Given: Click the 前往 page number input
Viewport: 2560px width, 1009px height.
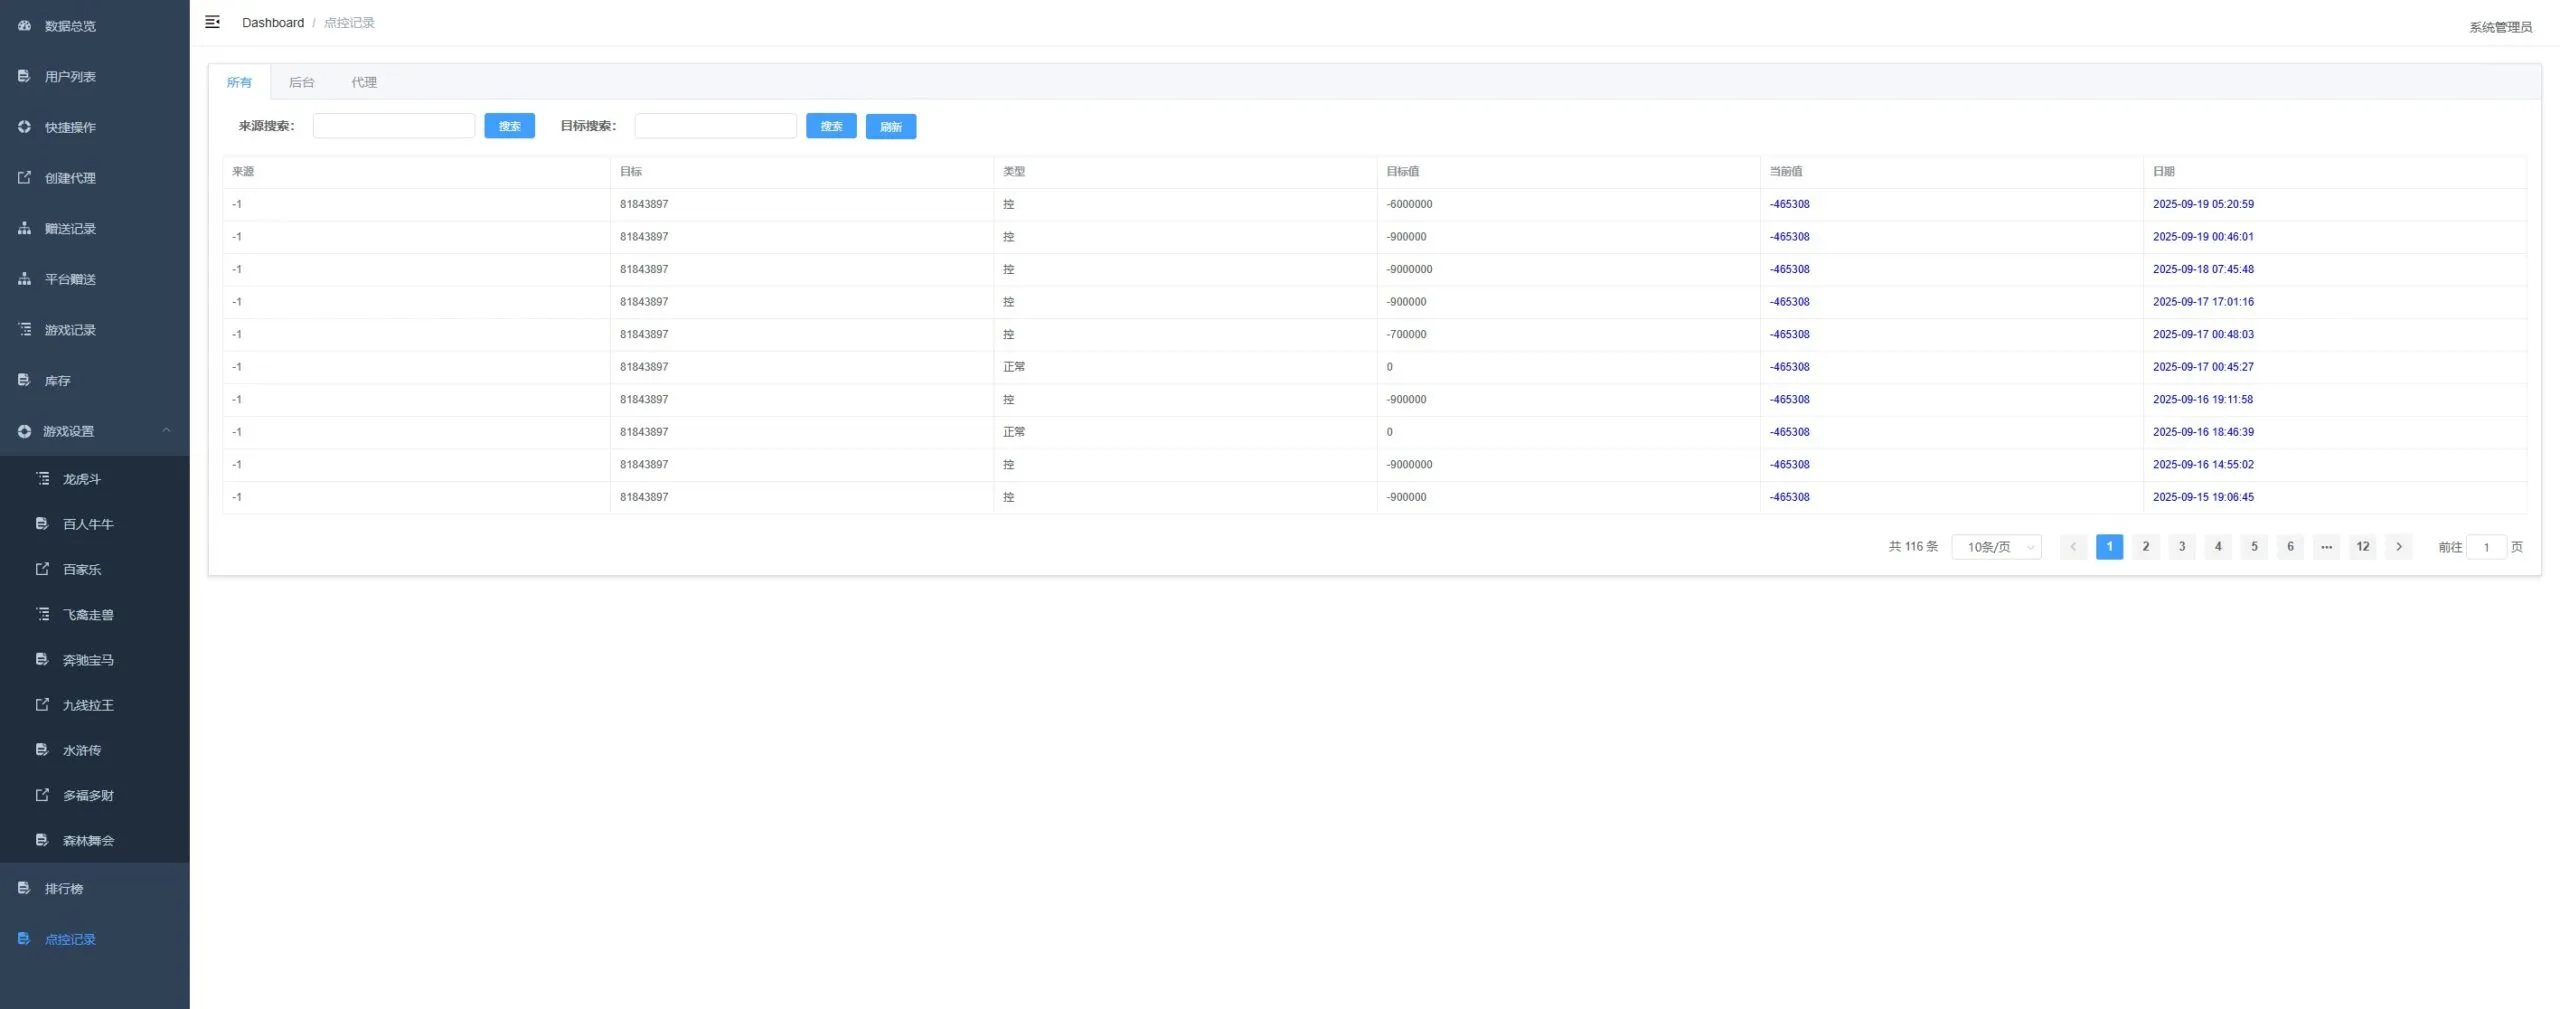Looking at the screenshot, I should click(x=2486, y=547).
